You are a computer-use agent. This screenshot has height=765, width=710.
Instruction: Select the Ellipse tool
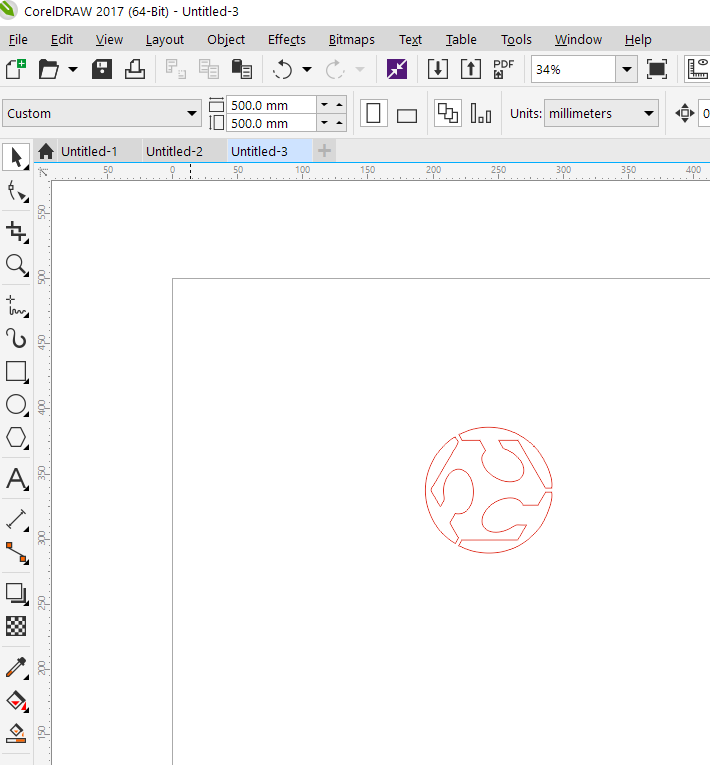[x=17, y=405]
